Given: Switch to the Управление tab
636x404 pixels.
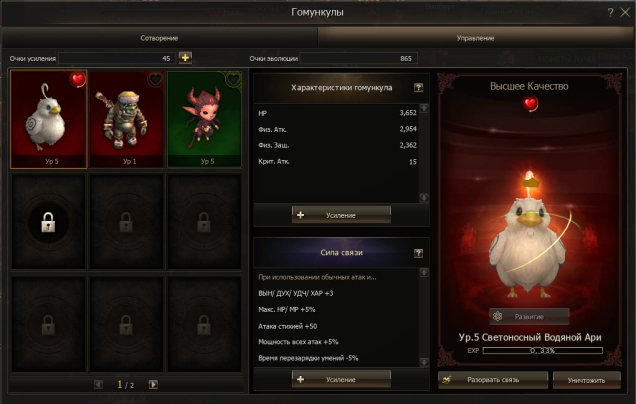Looking at the screenshot, I should tap(475, 38).
